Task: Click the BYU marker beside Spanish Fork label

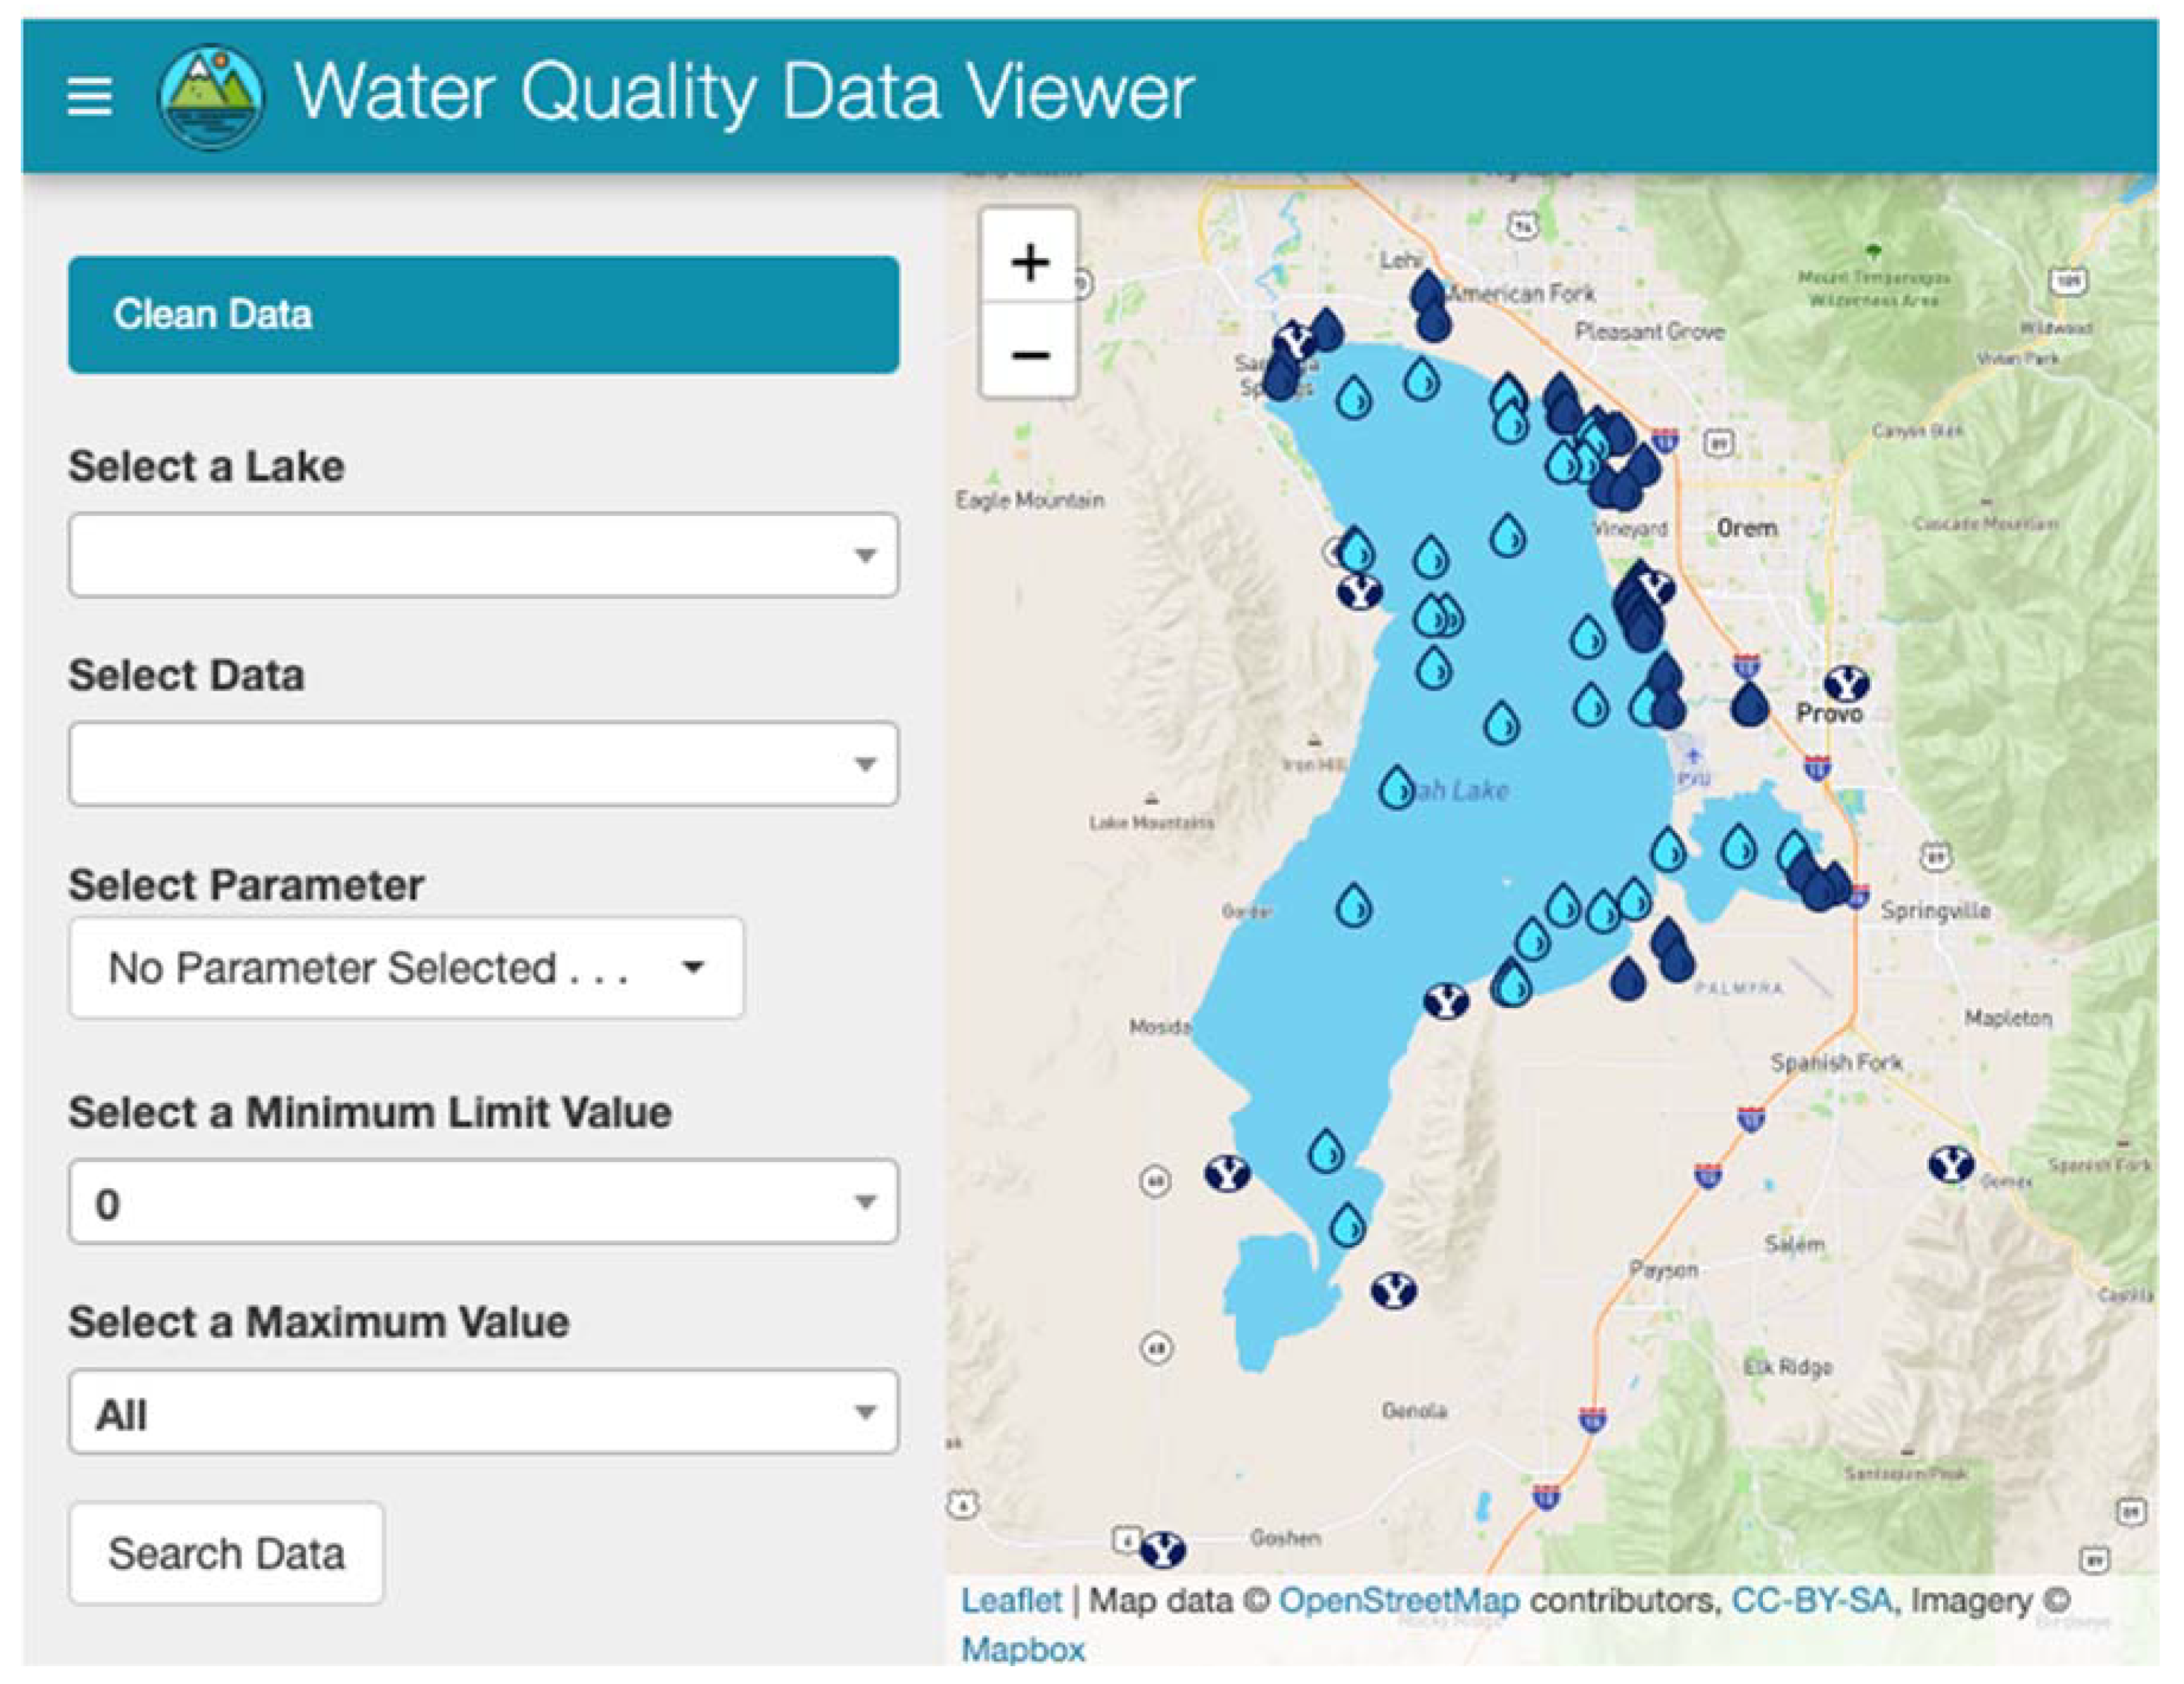Action: tap(1950, 1164)
